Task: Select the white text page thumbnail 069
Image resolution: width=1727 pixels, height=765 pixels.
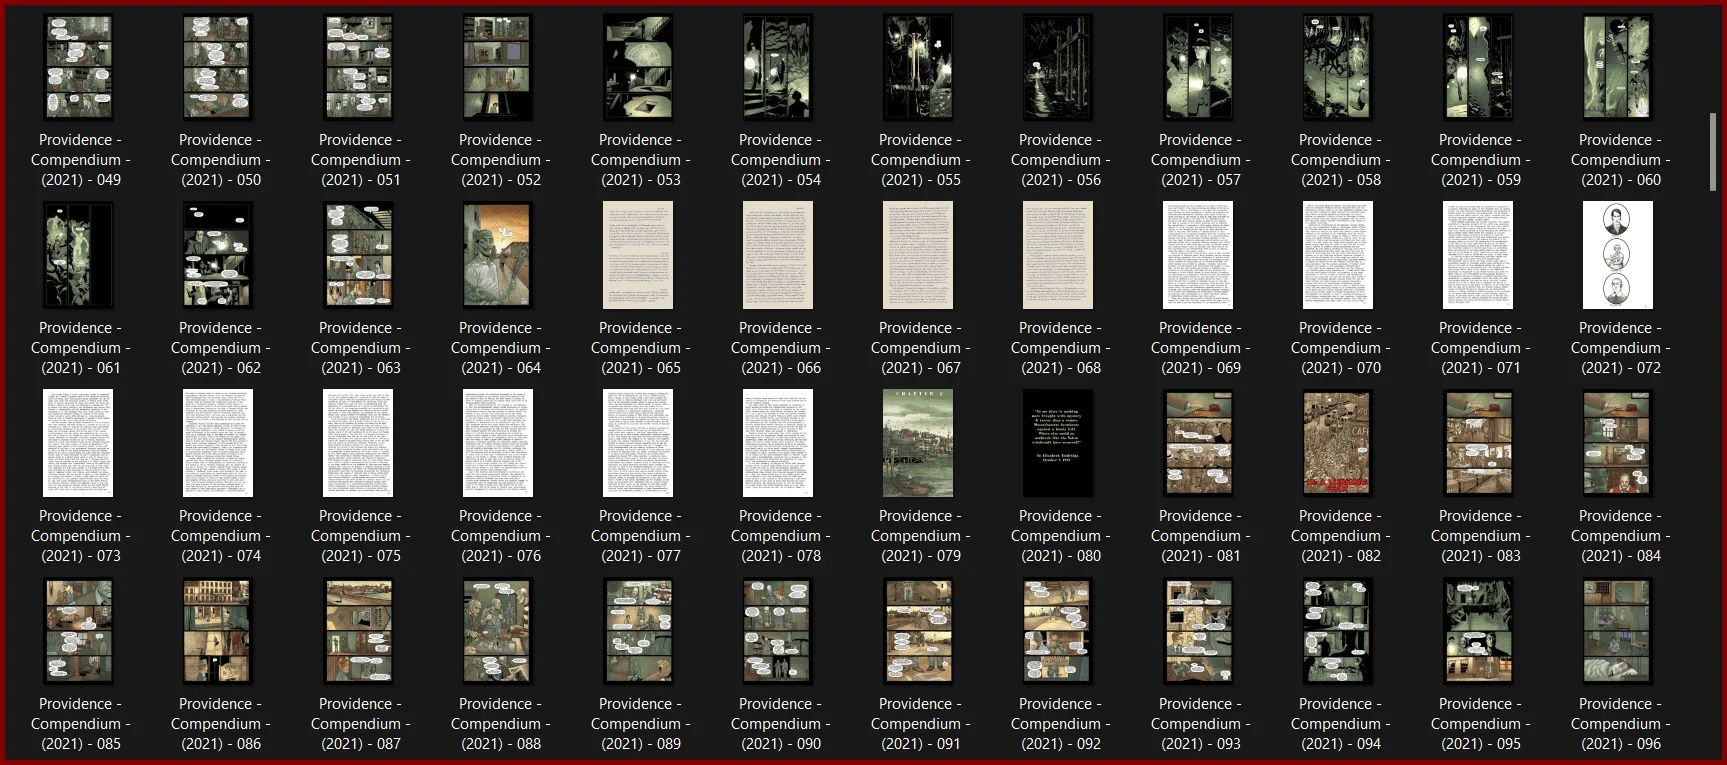Action: tap(1198, 255)
